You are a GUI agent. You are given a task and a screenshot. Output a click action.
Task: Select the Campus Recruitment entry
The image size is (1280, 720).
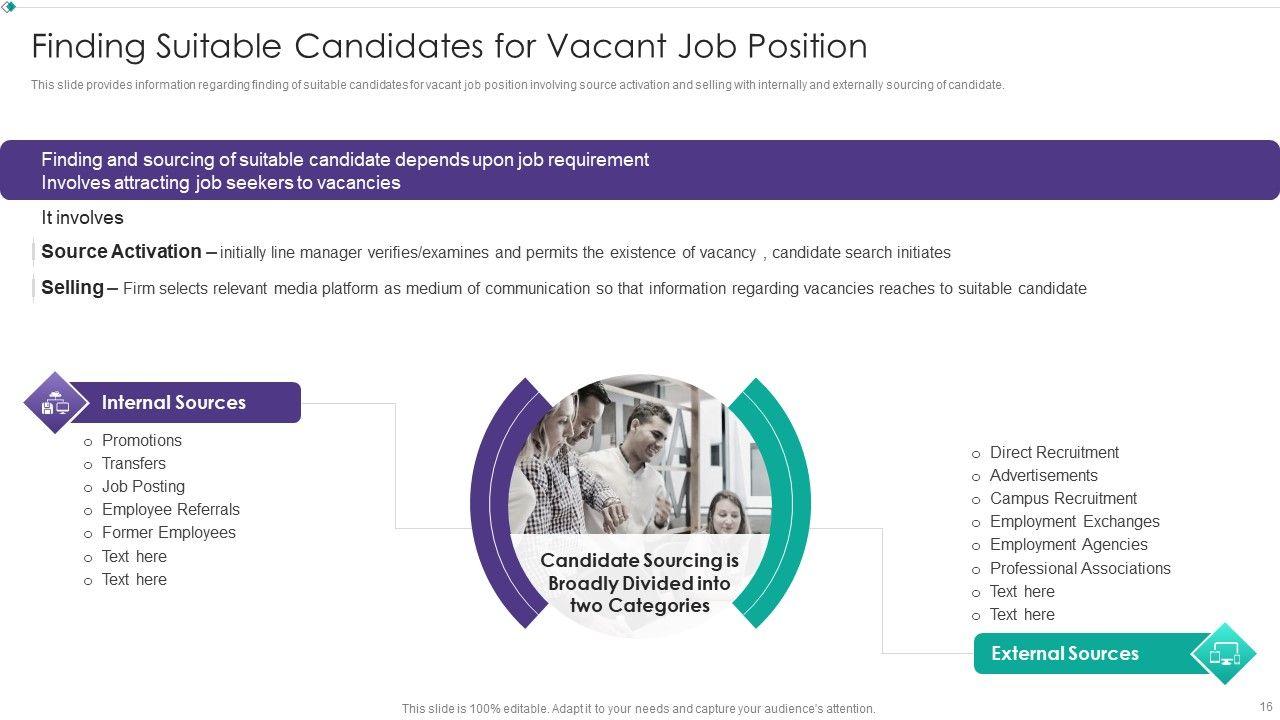(1063, 499)
